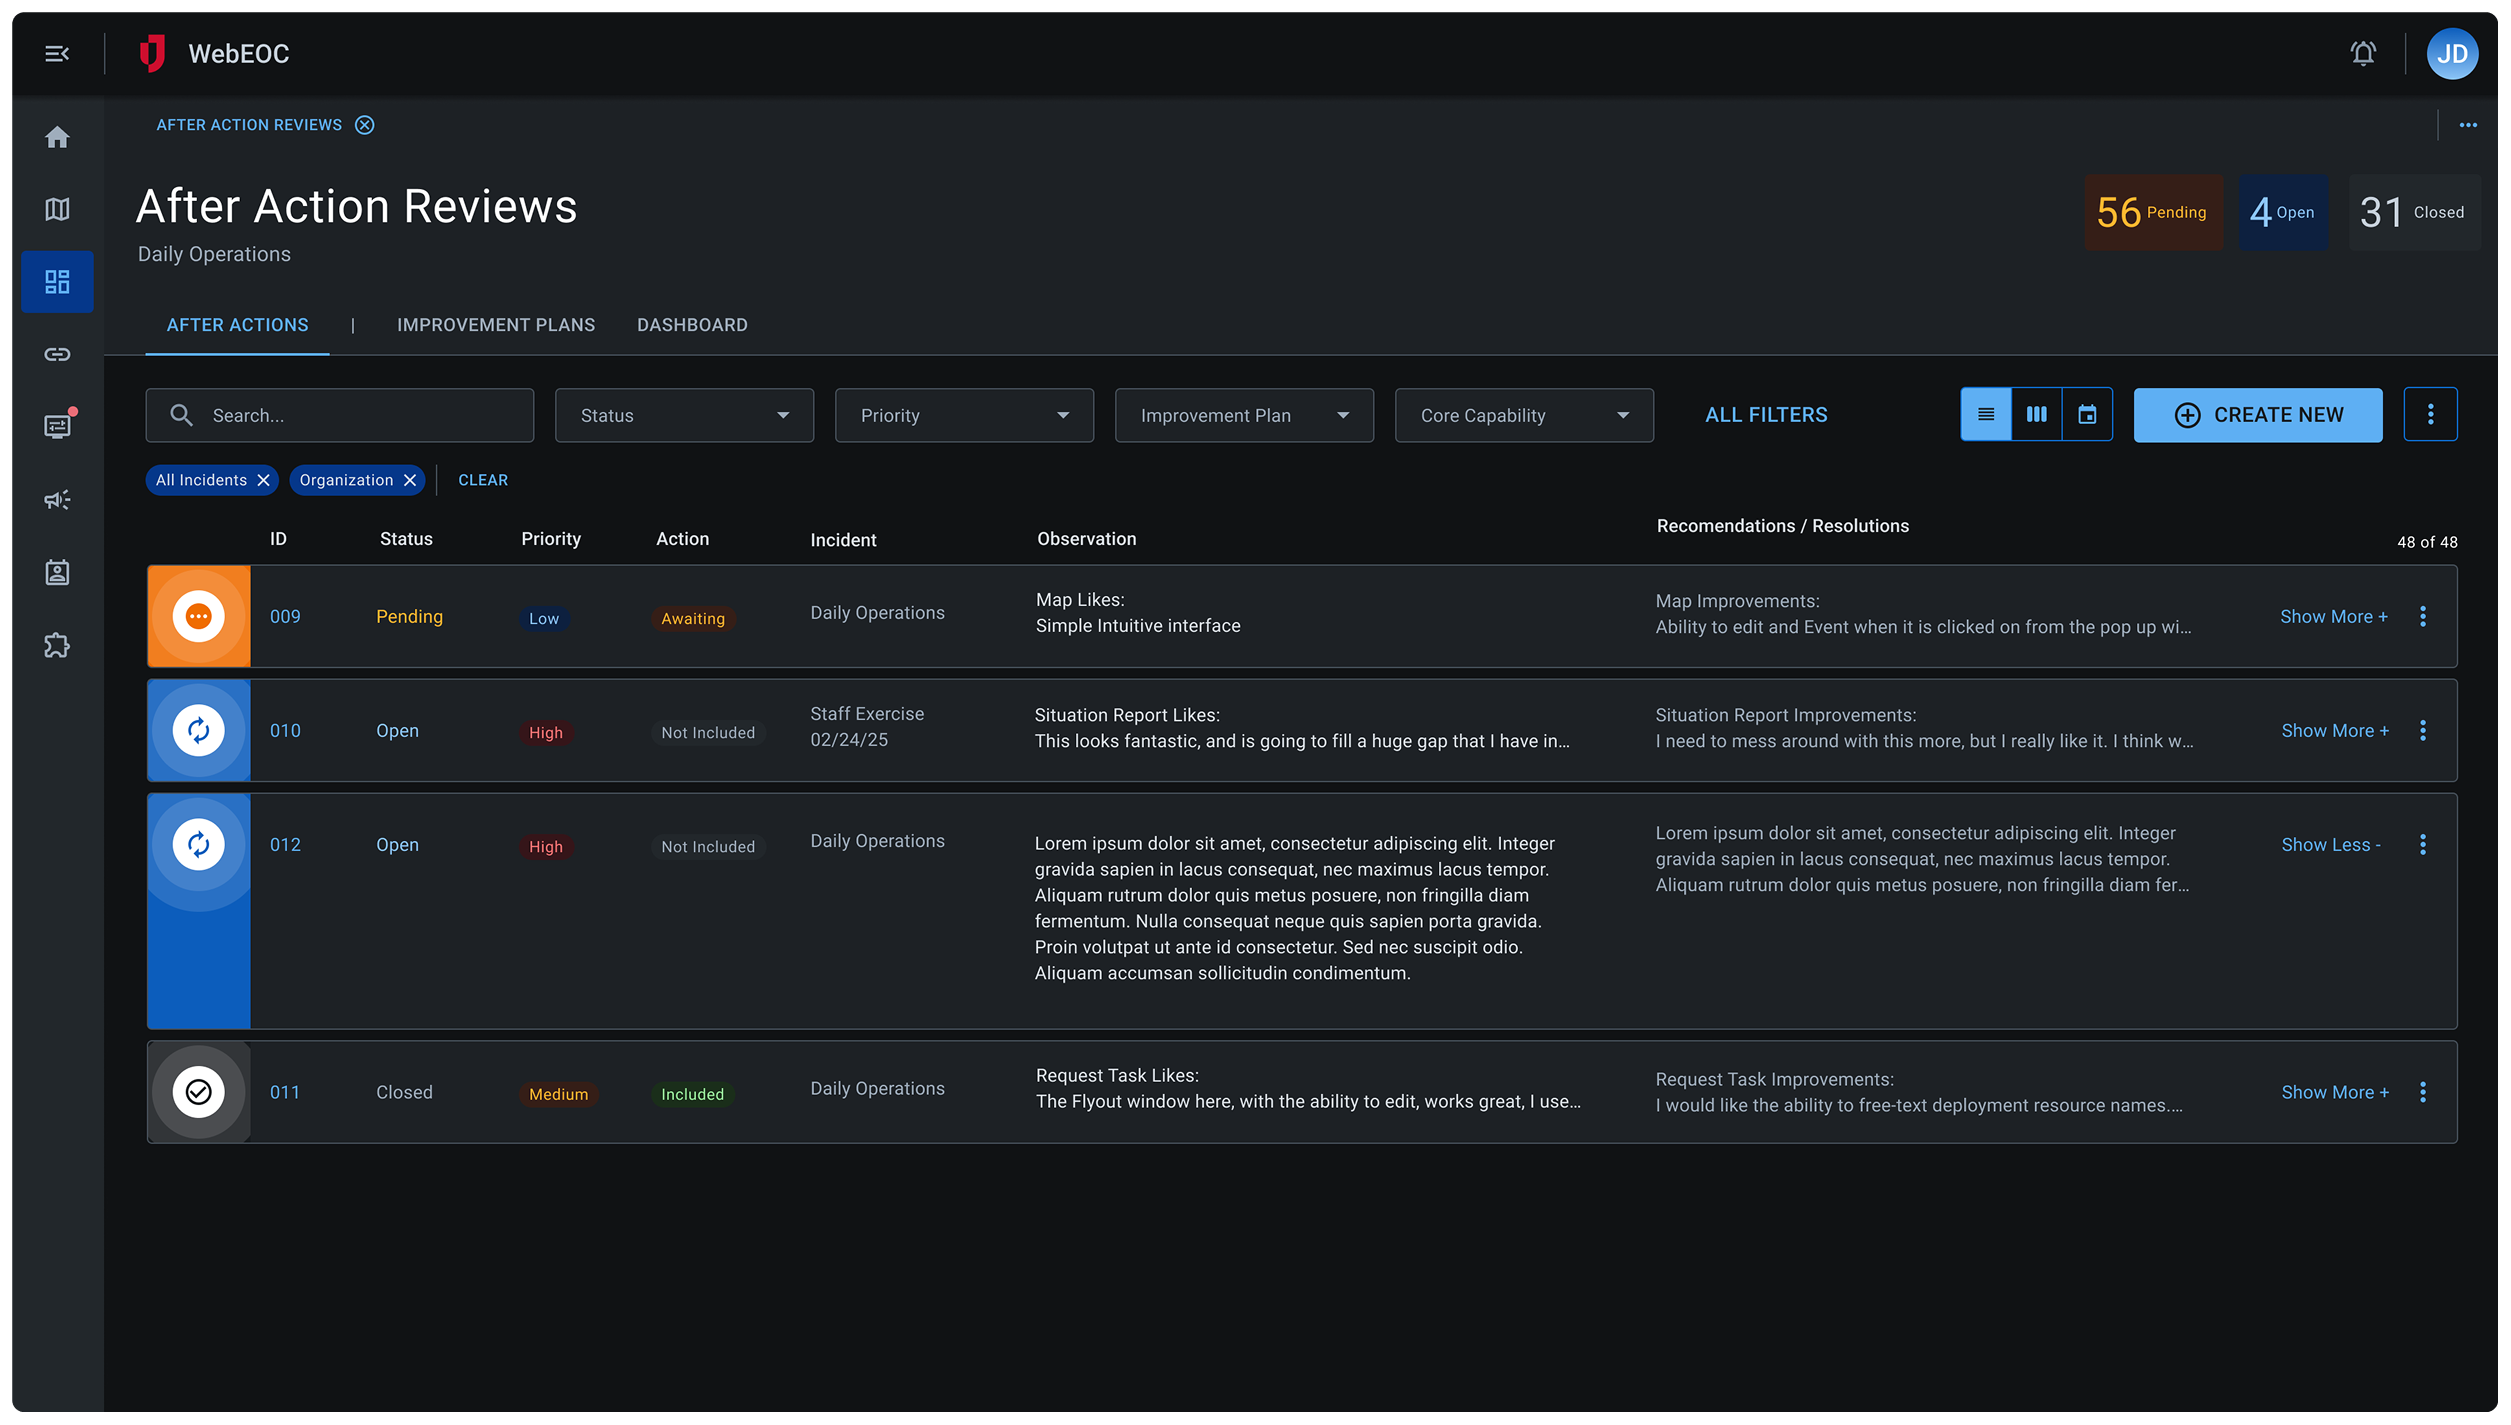Expand the Priority dropdown
Viewport: 2511px width, 1425px height.
pos(964,415)
